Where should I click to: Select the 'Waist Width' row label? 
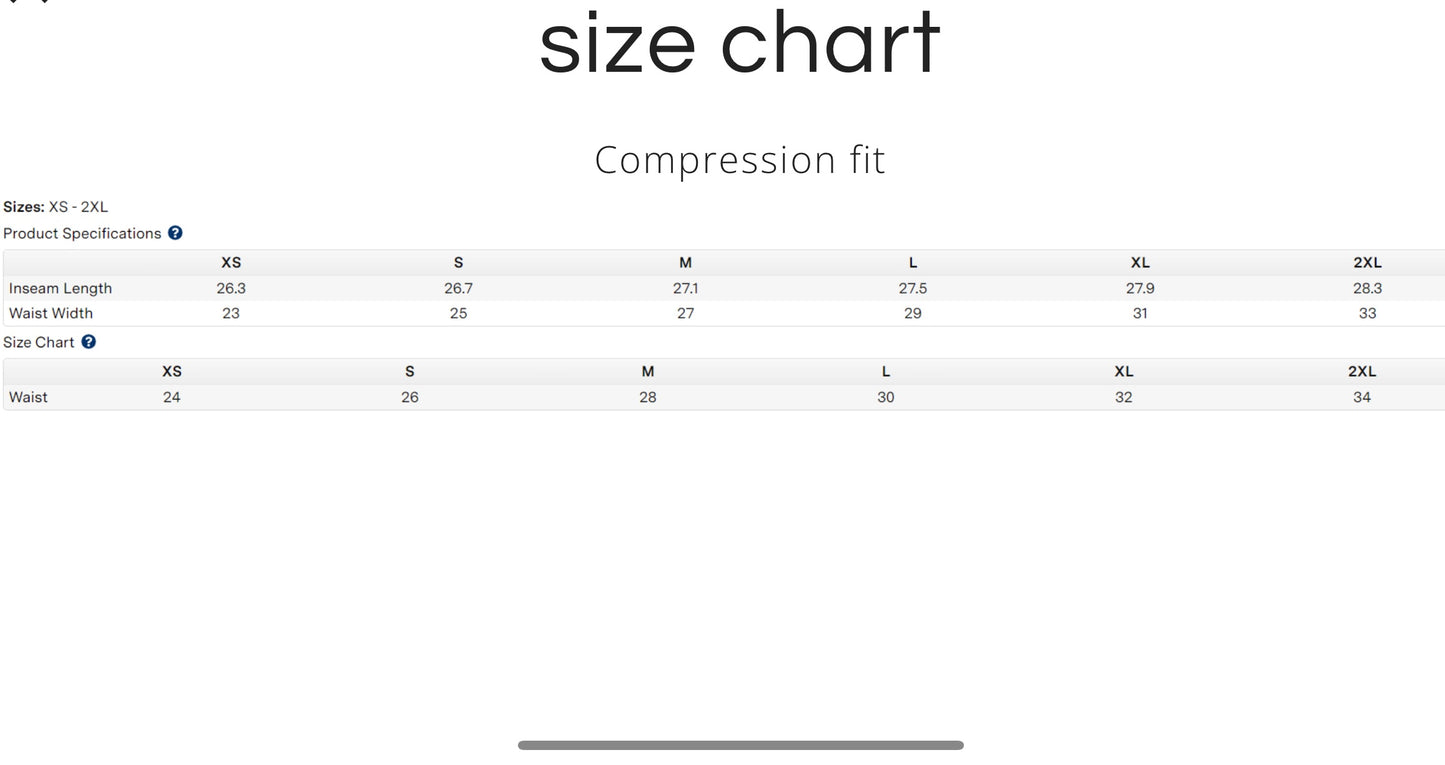tap(51, 313)
